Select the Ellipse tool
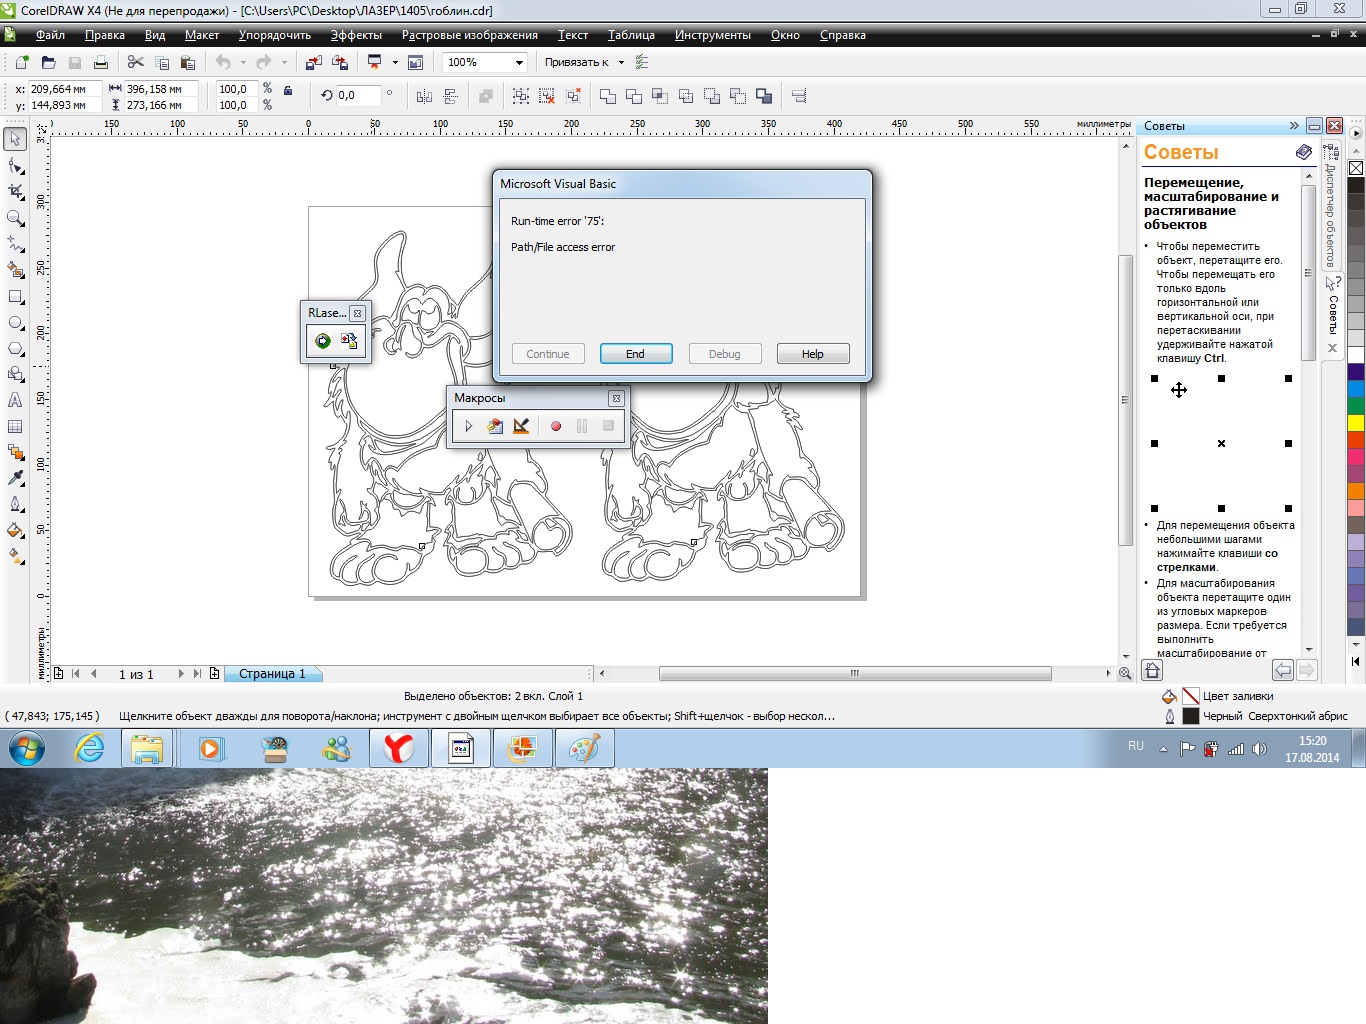The width and height of the screenshot is (1366, 1024). pyautogui.click(x=15, y=323)
